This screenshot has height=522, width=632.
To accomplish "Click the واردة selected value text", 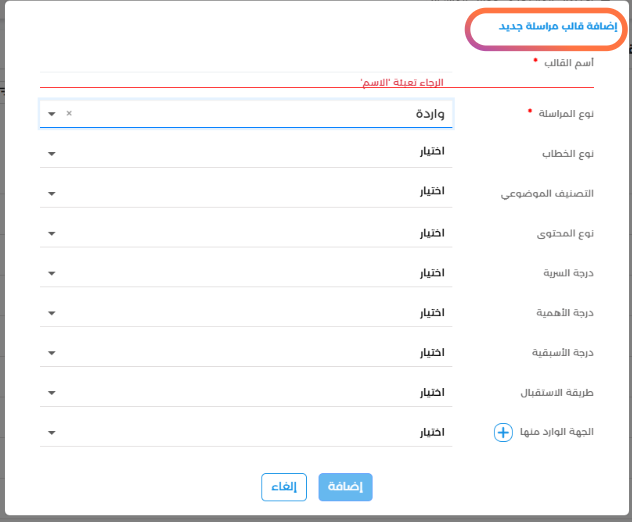I will pyautogui.click(x=430, y=114).
